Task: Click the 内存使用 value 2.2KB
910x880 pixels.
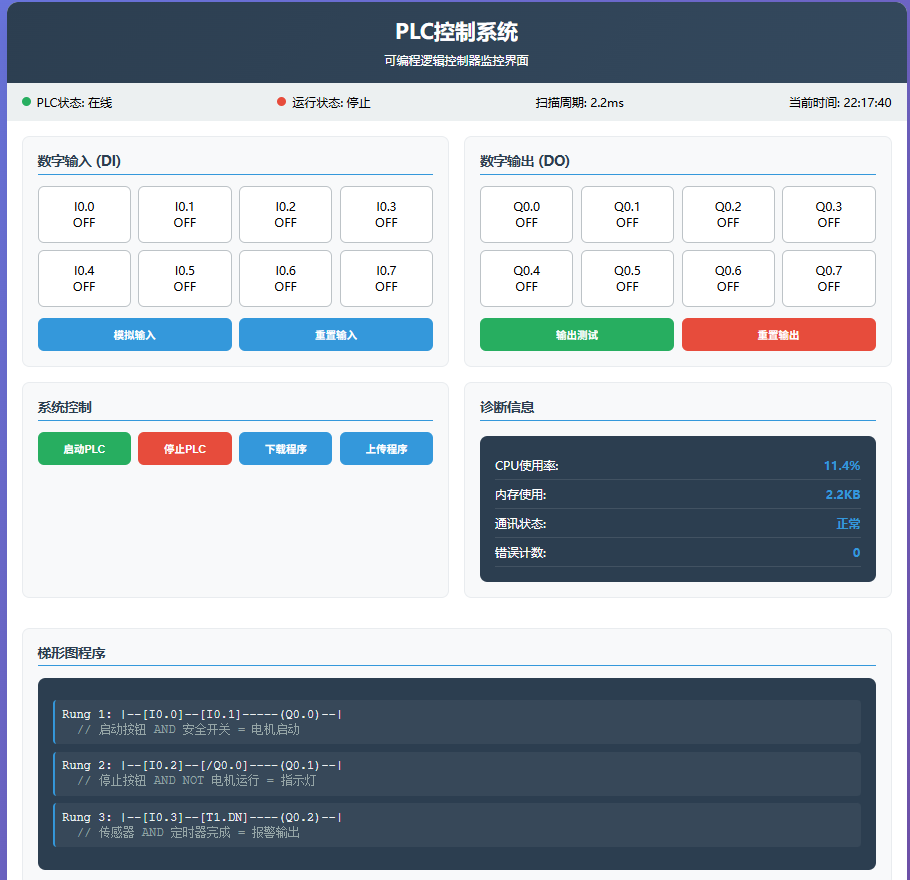Action: (x=843, y=495)
